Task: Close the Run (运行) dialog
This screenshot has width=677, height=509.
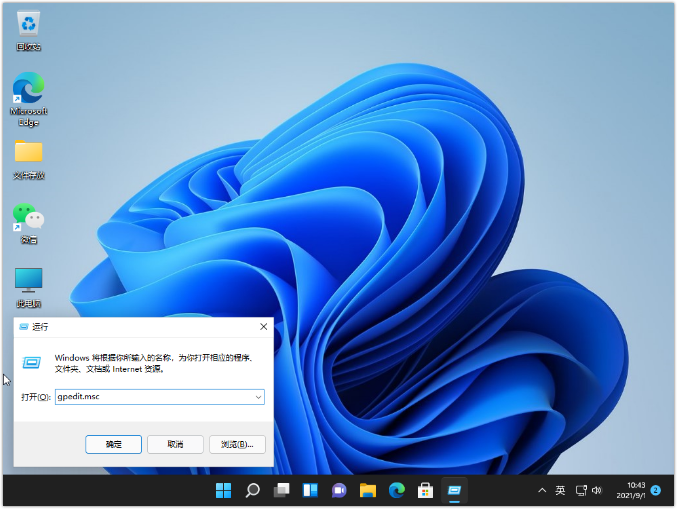Action: 263,327
